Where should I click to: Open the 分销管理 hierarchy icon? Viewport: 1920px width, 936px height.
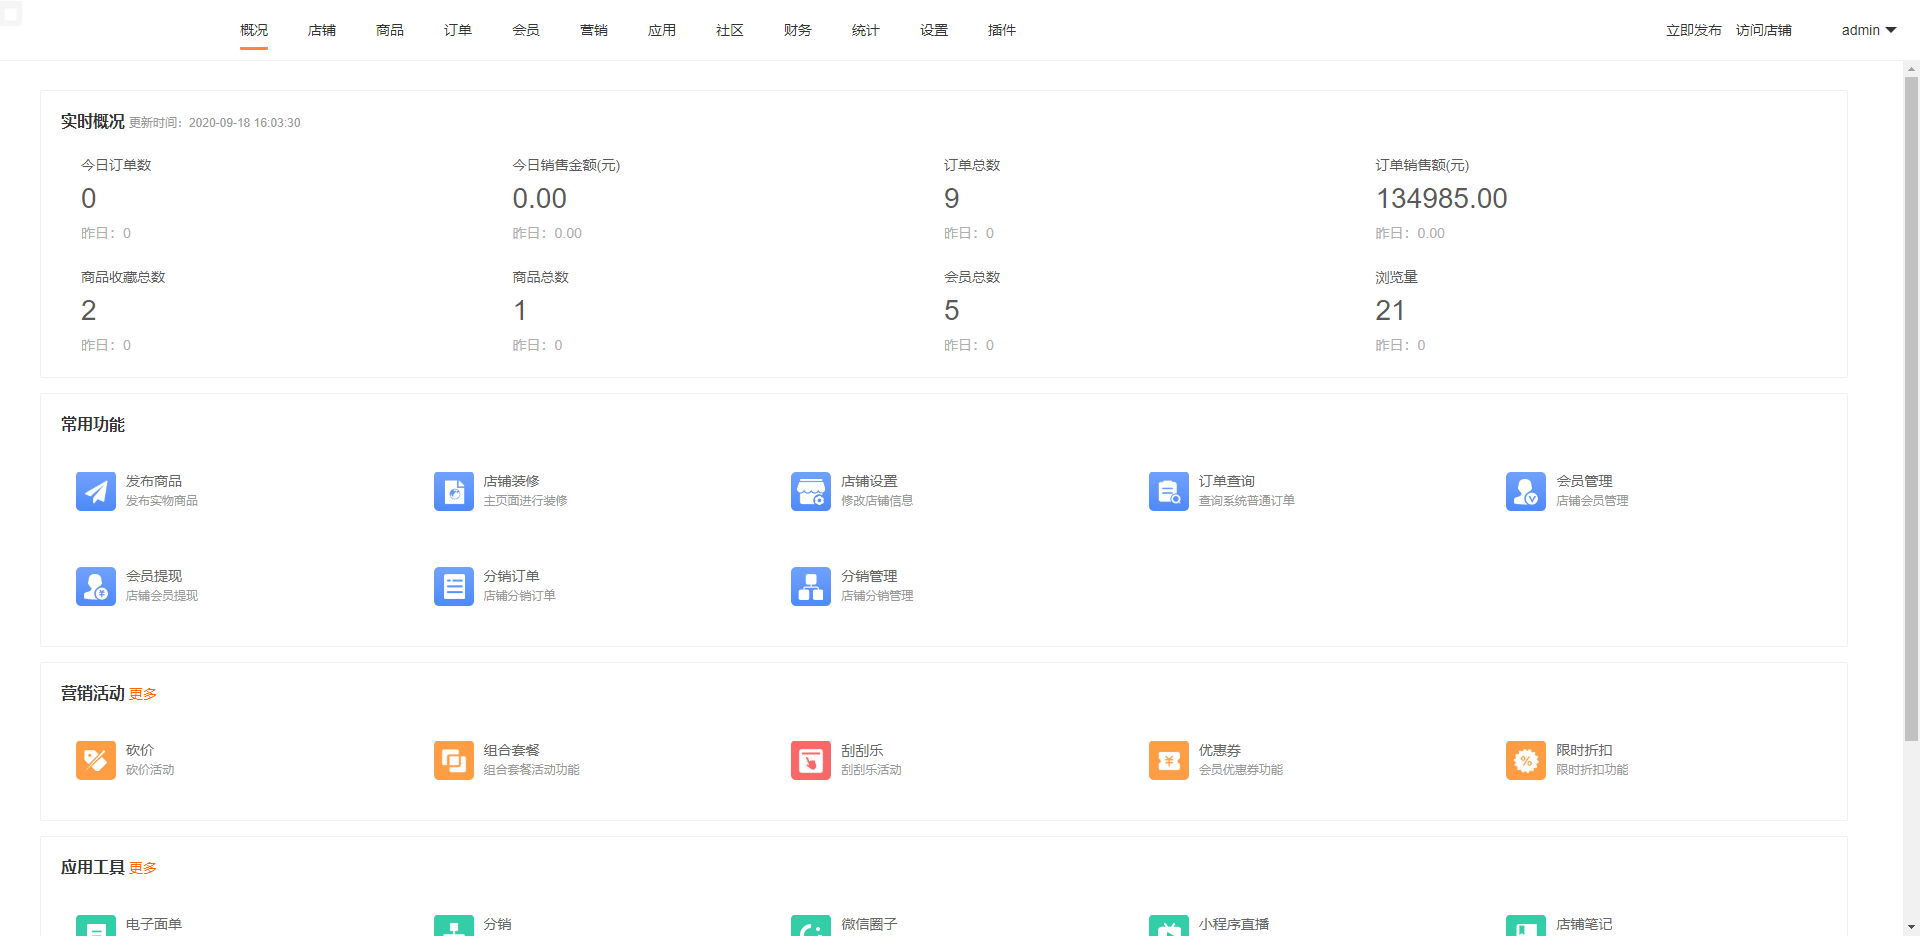810,586
